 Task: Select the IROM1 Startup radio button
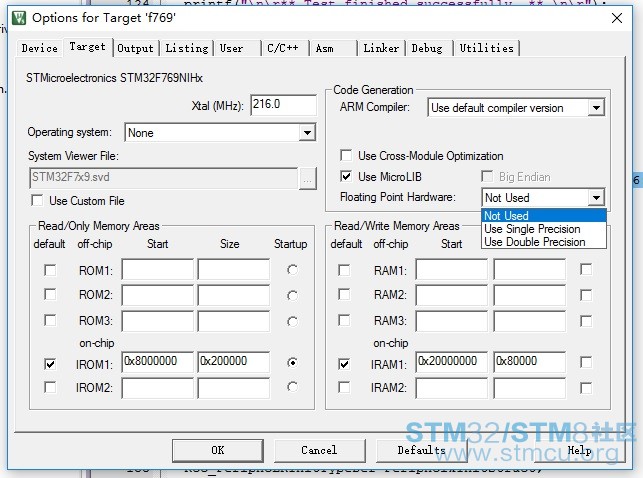tap(292, 362)
